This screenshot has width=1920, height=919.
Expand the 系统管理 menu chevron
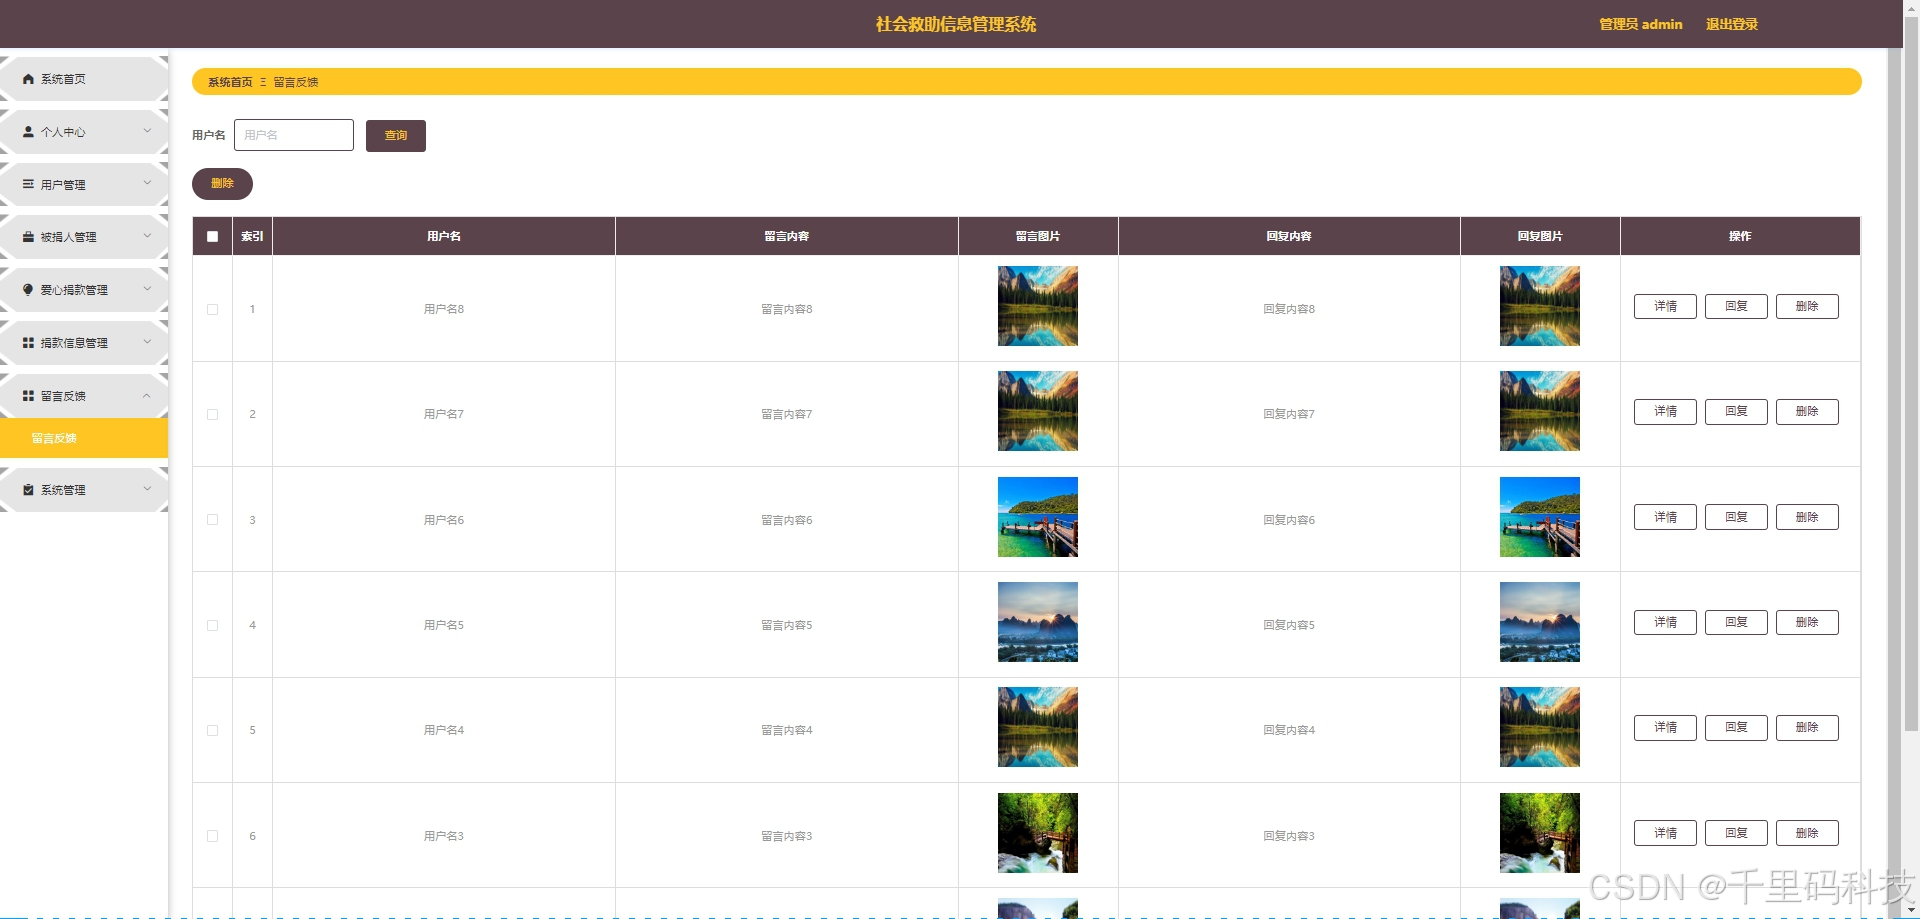[x=147, y=489]
